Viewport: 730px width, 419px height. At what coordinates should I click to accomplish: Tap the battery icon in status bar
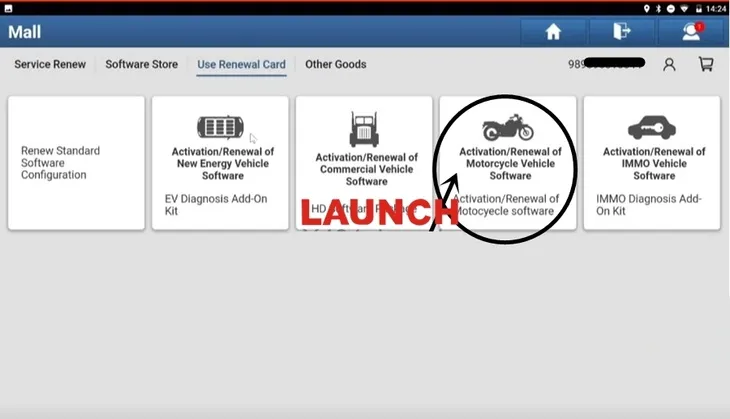click(699, 9)
